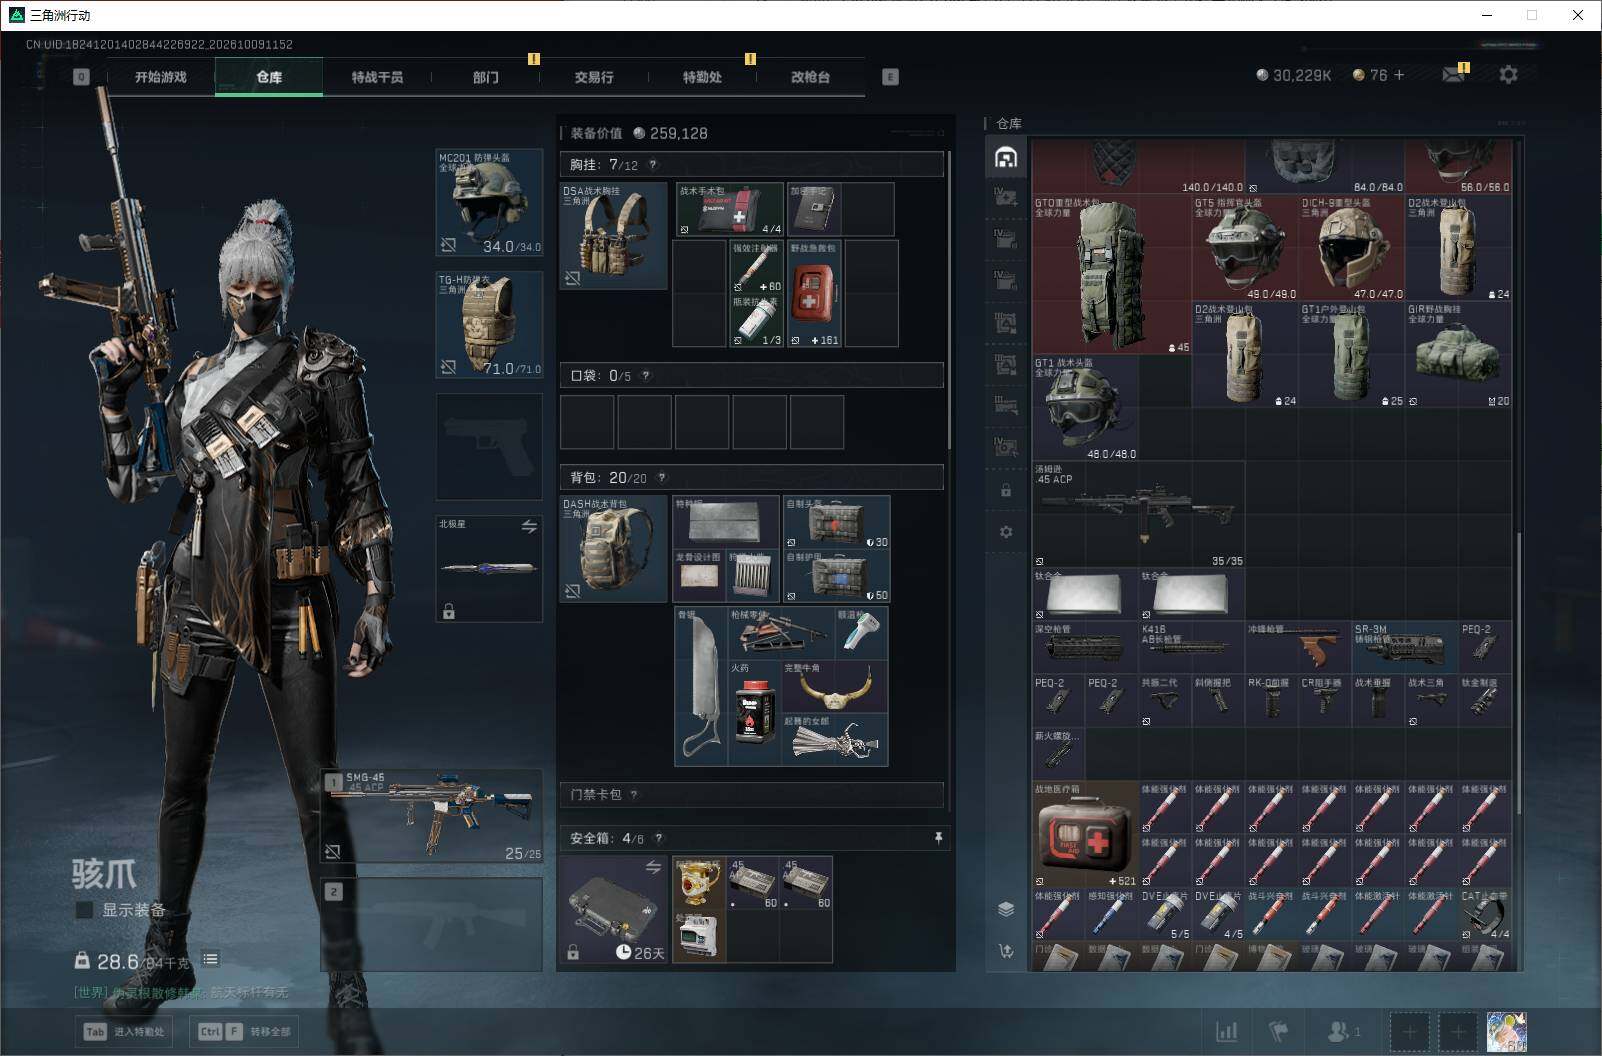Image resolution: width=1602 pixels, height=1056 pixels.
Task: Open the friends list icon
Action: (1342, 1031)
